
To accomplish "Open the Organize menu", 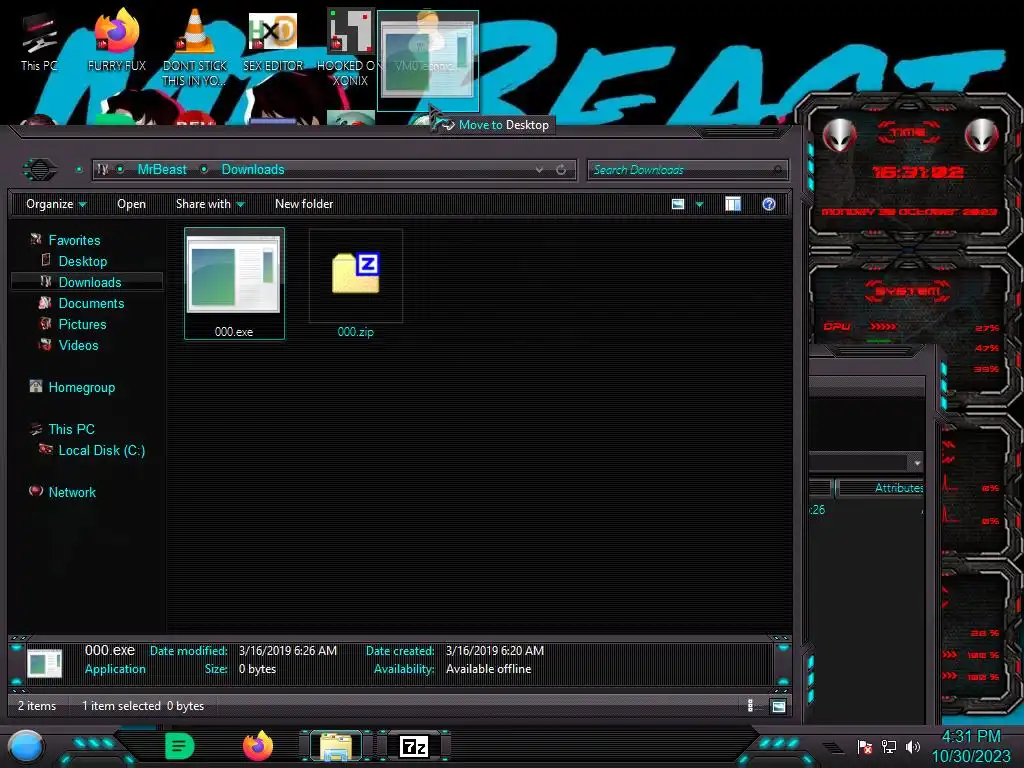I will coord(56,204).
